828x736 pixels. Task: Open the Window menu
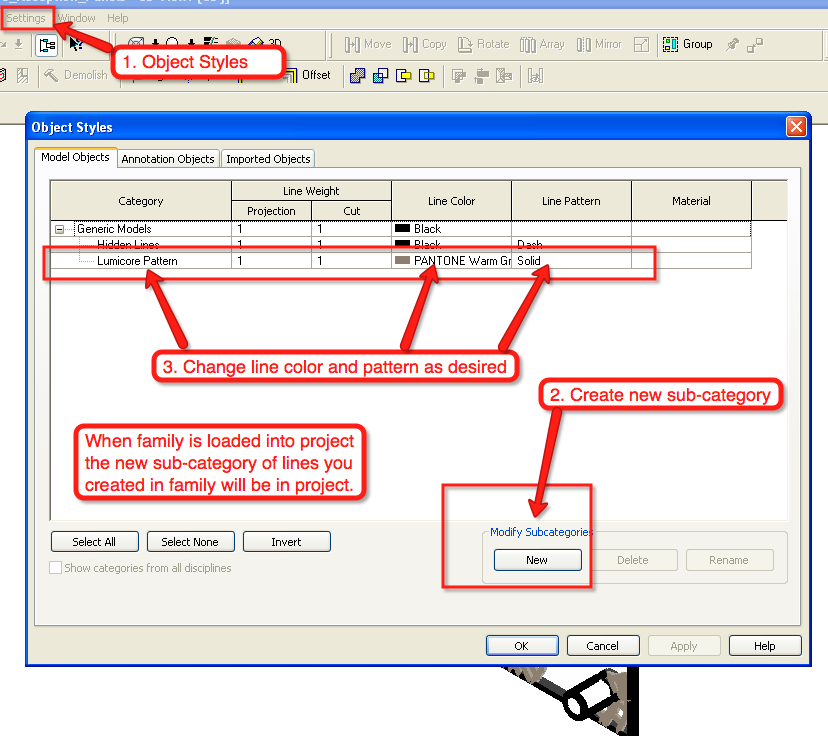[77, 18]
